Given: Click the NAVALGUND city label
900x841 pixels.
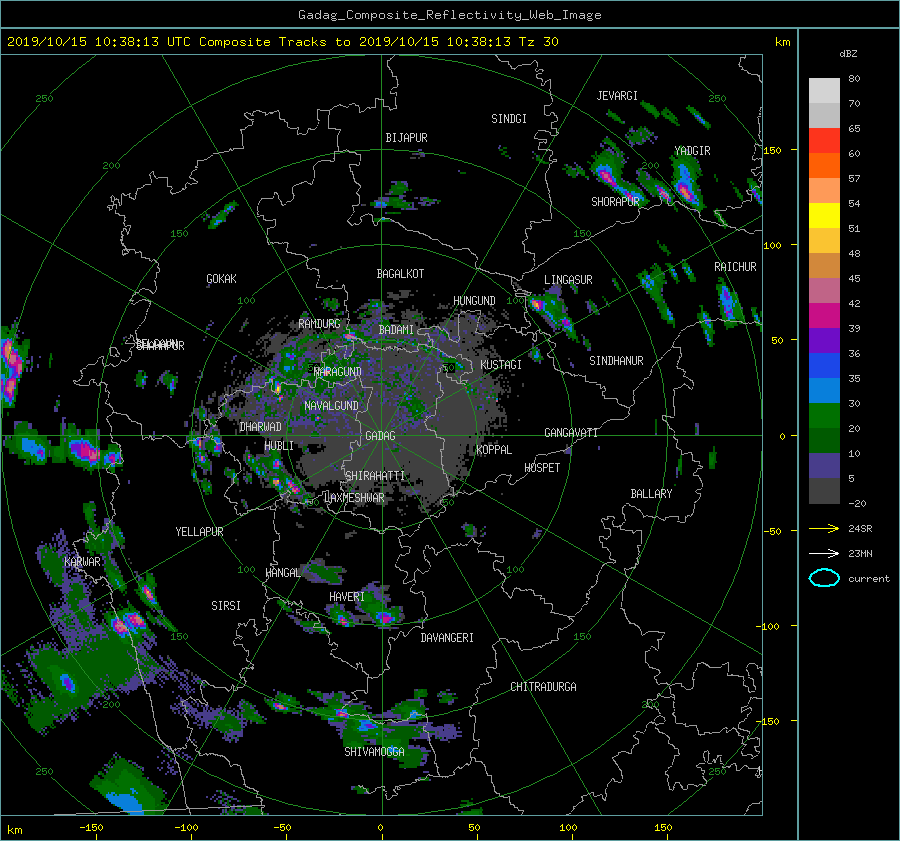Looking at the screenshot, I should coord(331,406).
